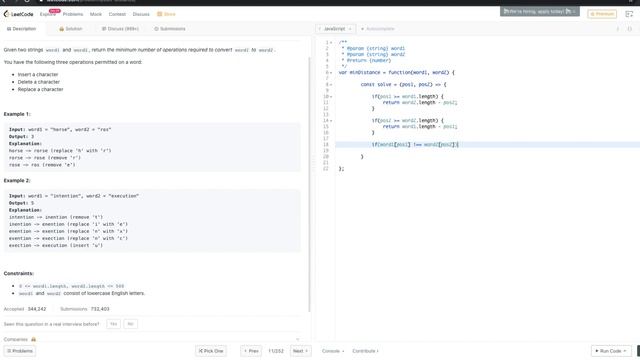
Task: Click 'Insert a character' bullet text
Action: [x=38, y=75]
